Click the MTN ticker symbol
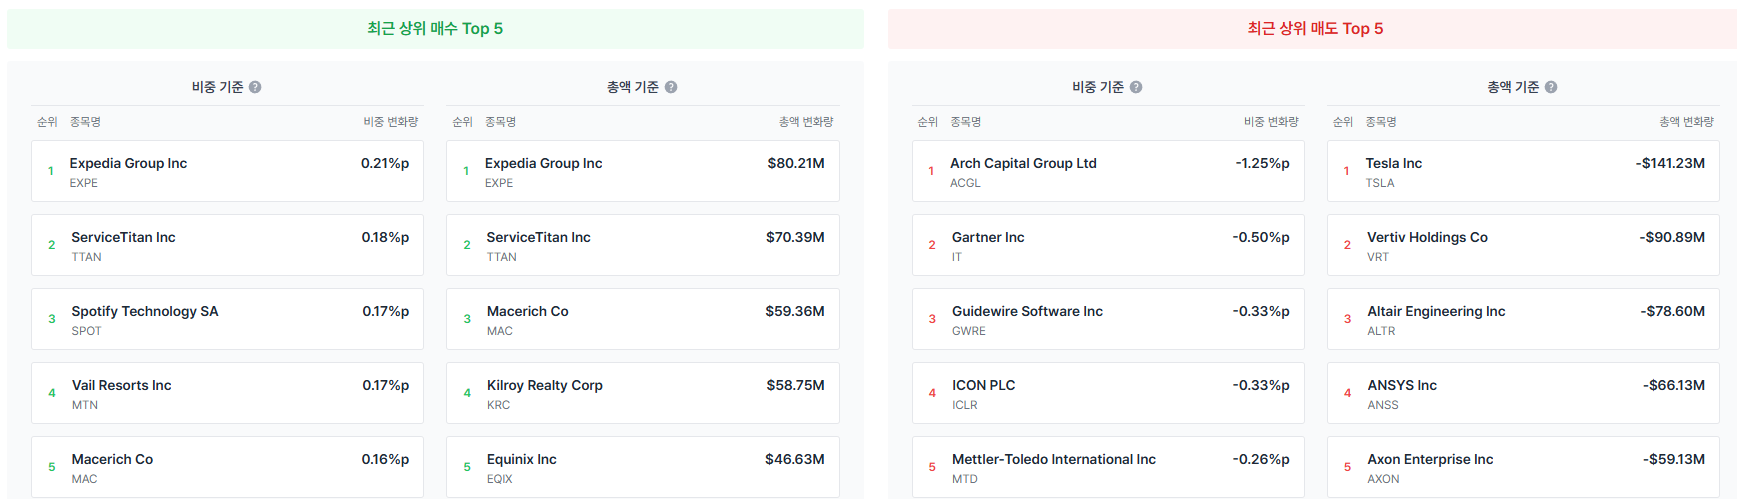This screenshot has height=499, width=1737. tap(85, 405)
